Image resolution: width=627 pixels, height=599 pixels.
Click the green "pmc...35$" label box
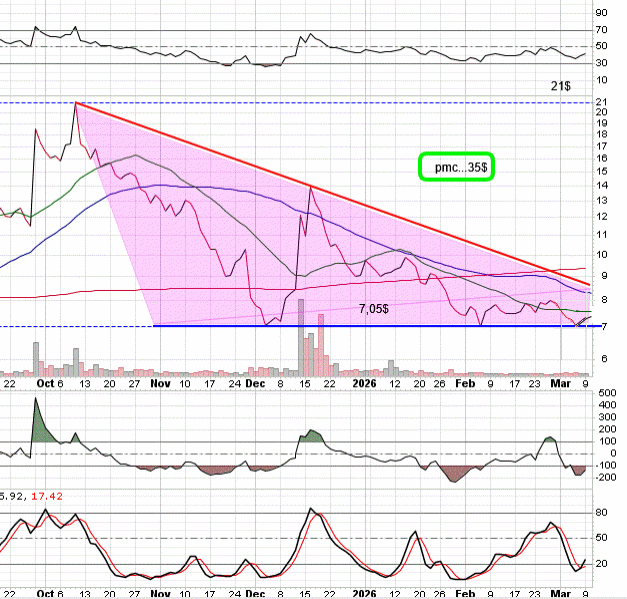(457, 167)
